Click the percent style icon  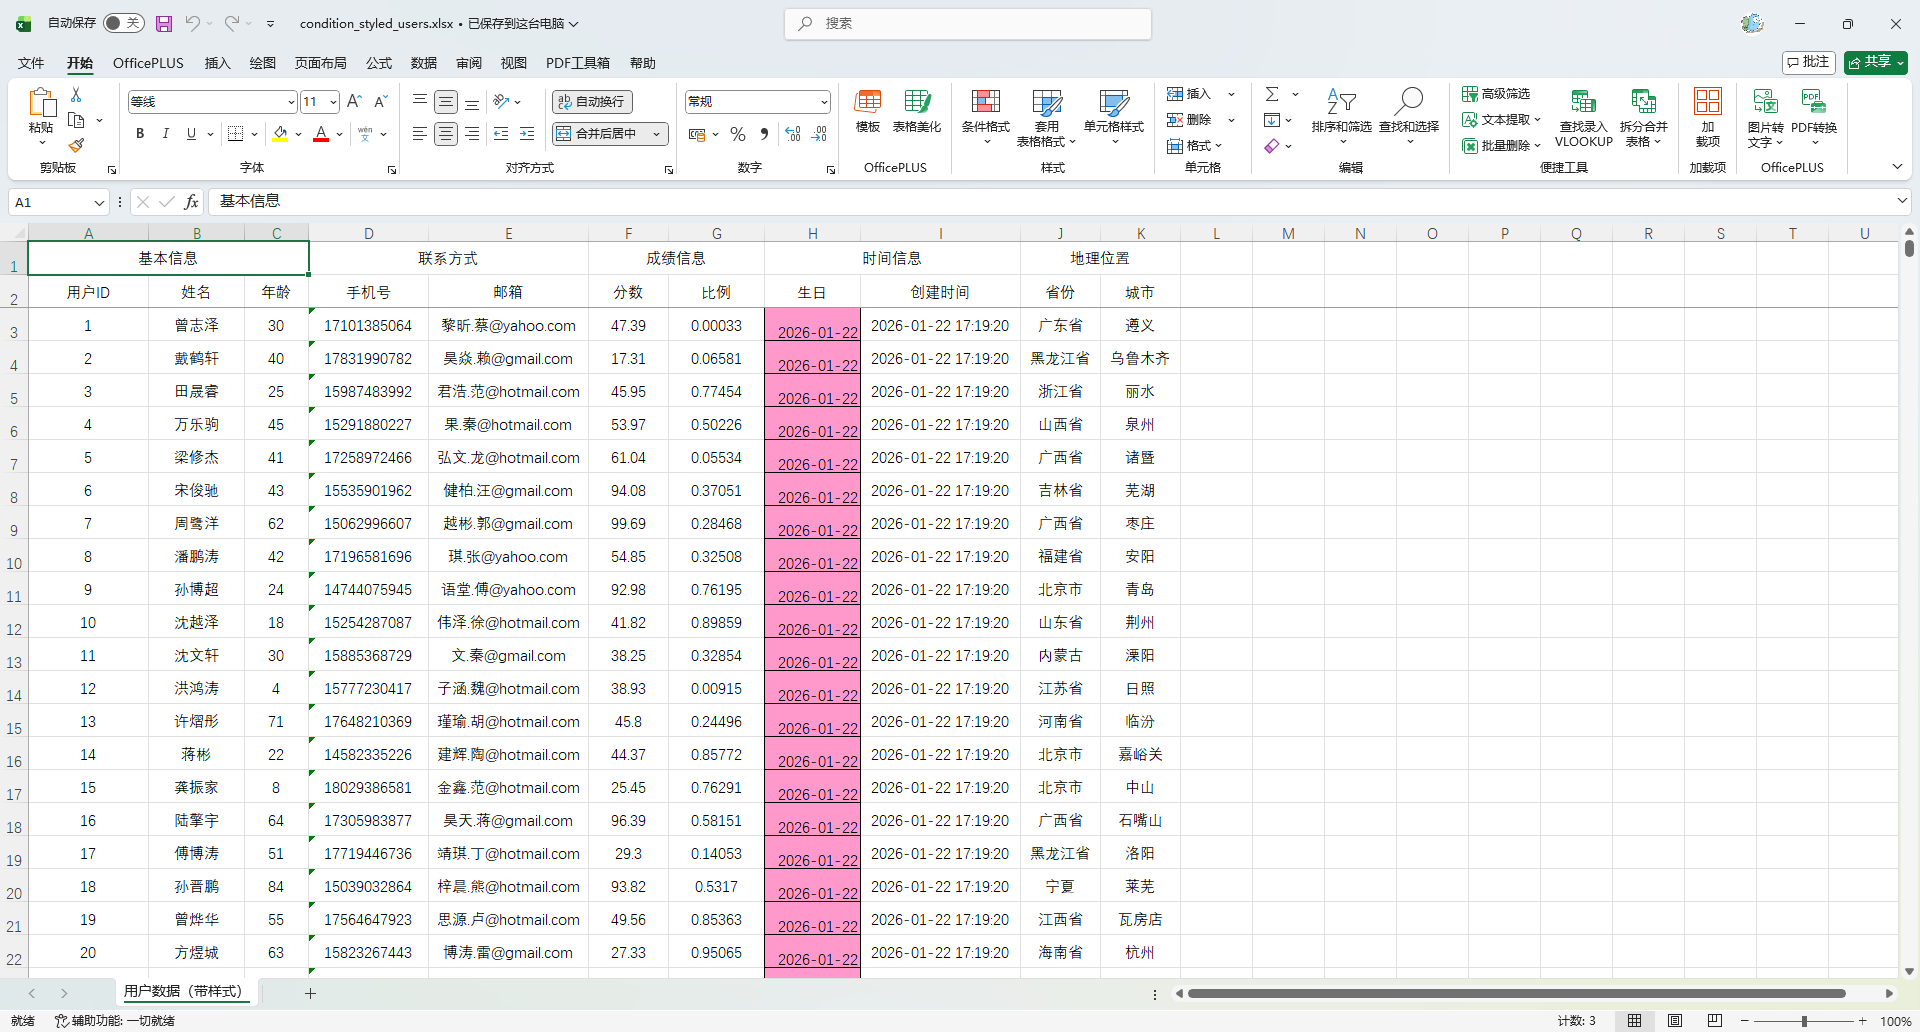[x=738, y=134]
